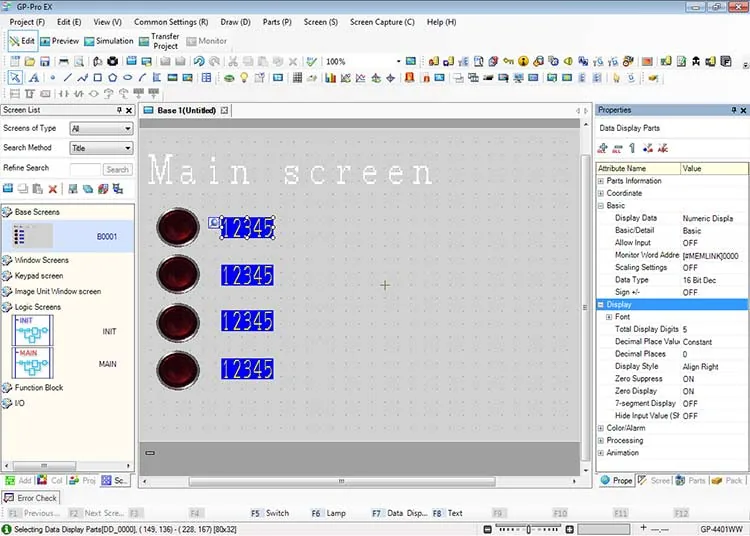Toggle Edit mode button
This screenshot has height=536, width=750.
22,41
